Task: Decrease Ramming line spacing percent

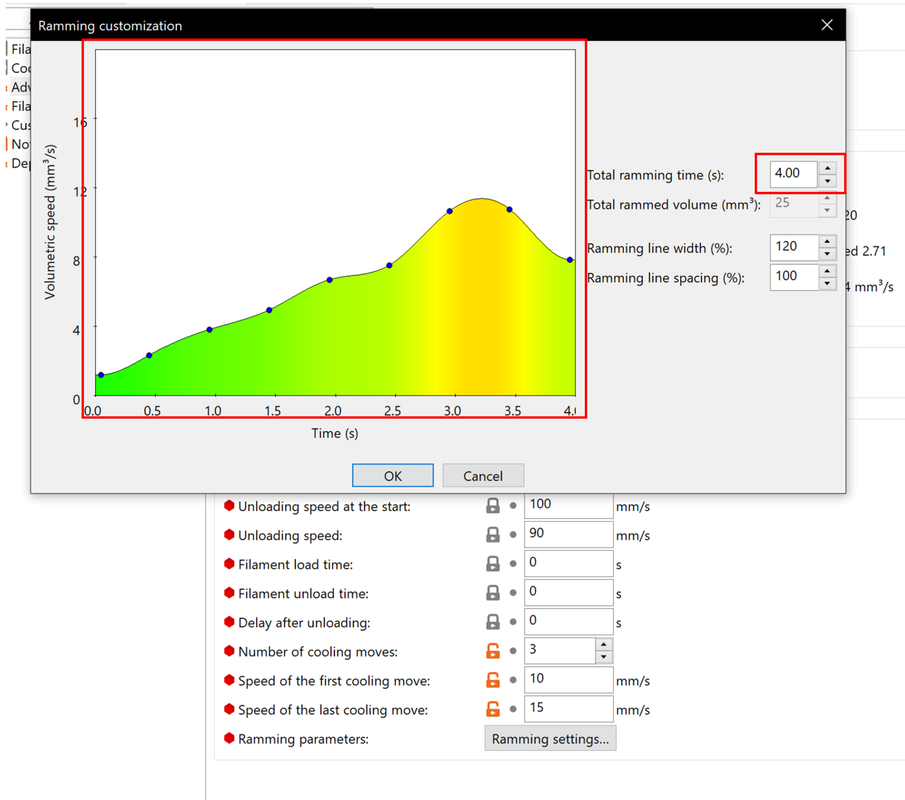Action: [828, 283]
